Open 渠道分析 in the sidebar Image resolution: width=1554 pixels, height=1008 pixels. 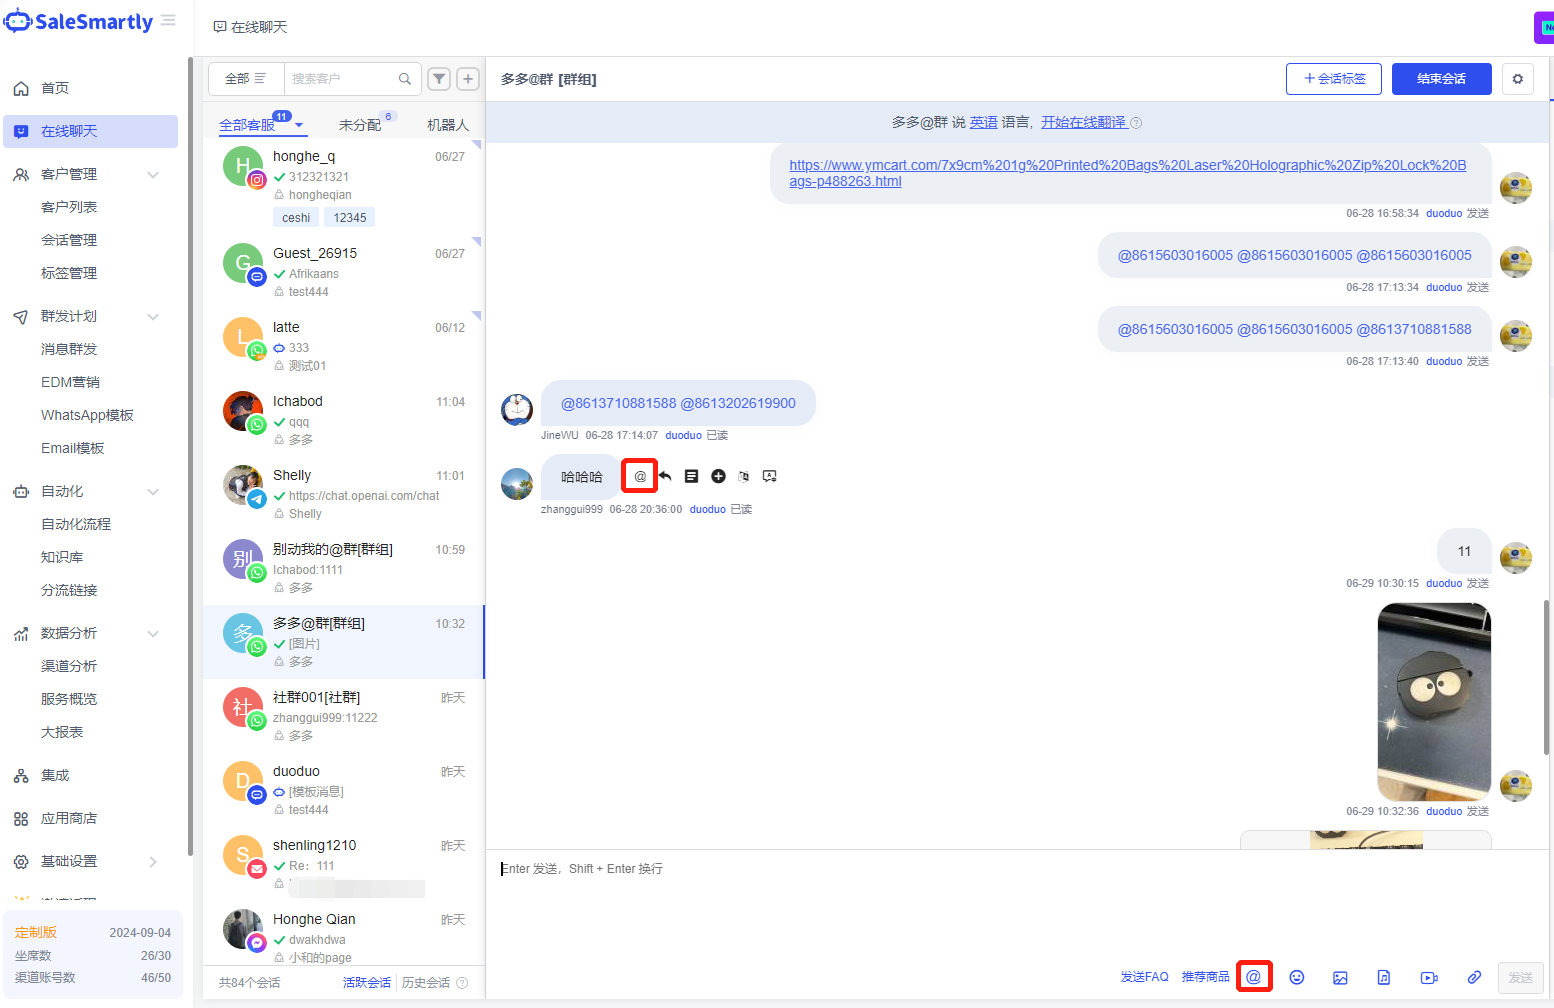point(69,666)
